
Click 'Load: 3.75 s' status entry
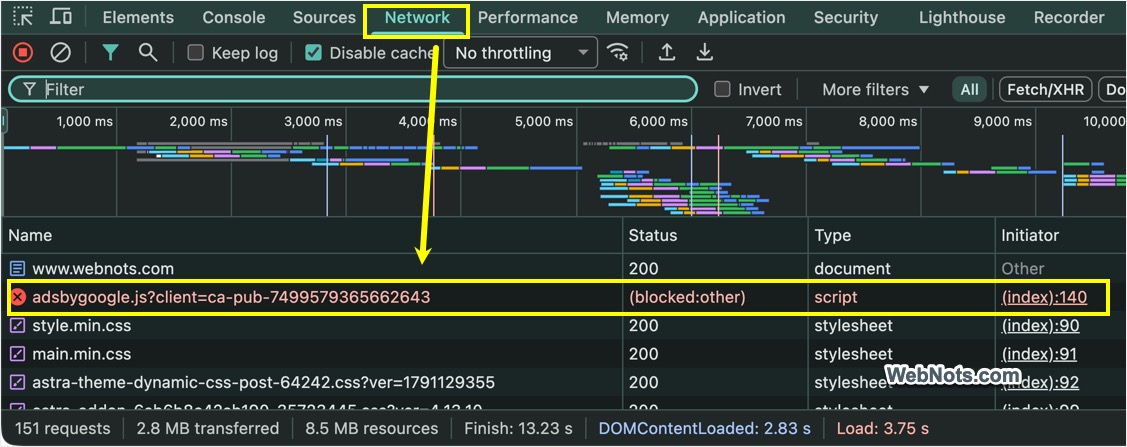tap(883, 428)
